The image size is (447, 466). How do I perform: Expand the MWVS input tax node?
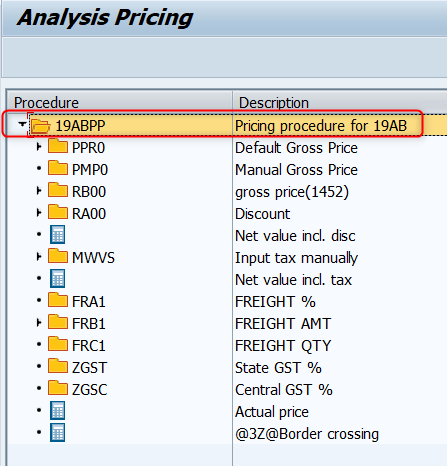pos(39,257)
